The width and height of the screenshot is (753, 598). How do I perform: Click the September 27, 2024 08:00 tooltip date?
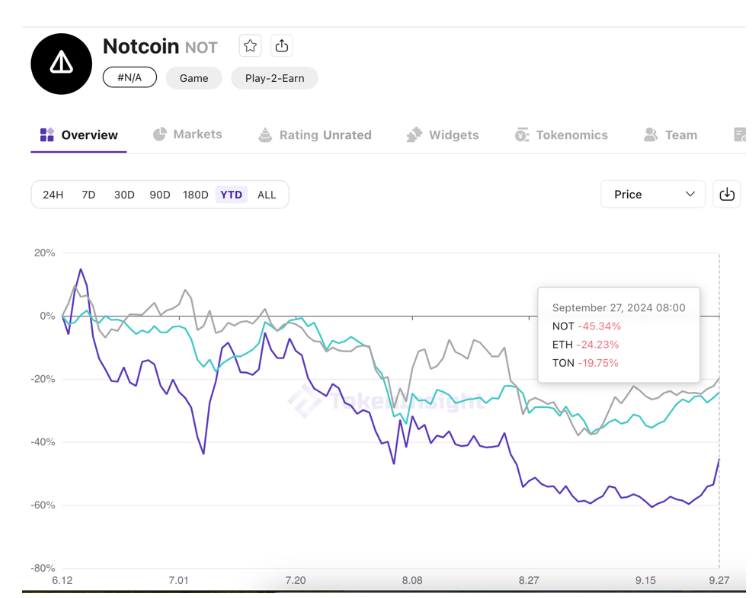pyautogui.click(x=619, y=307)
